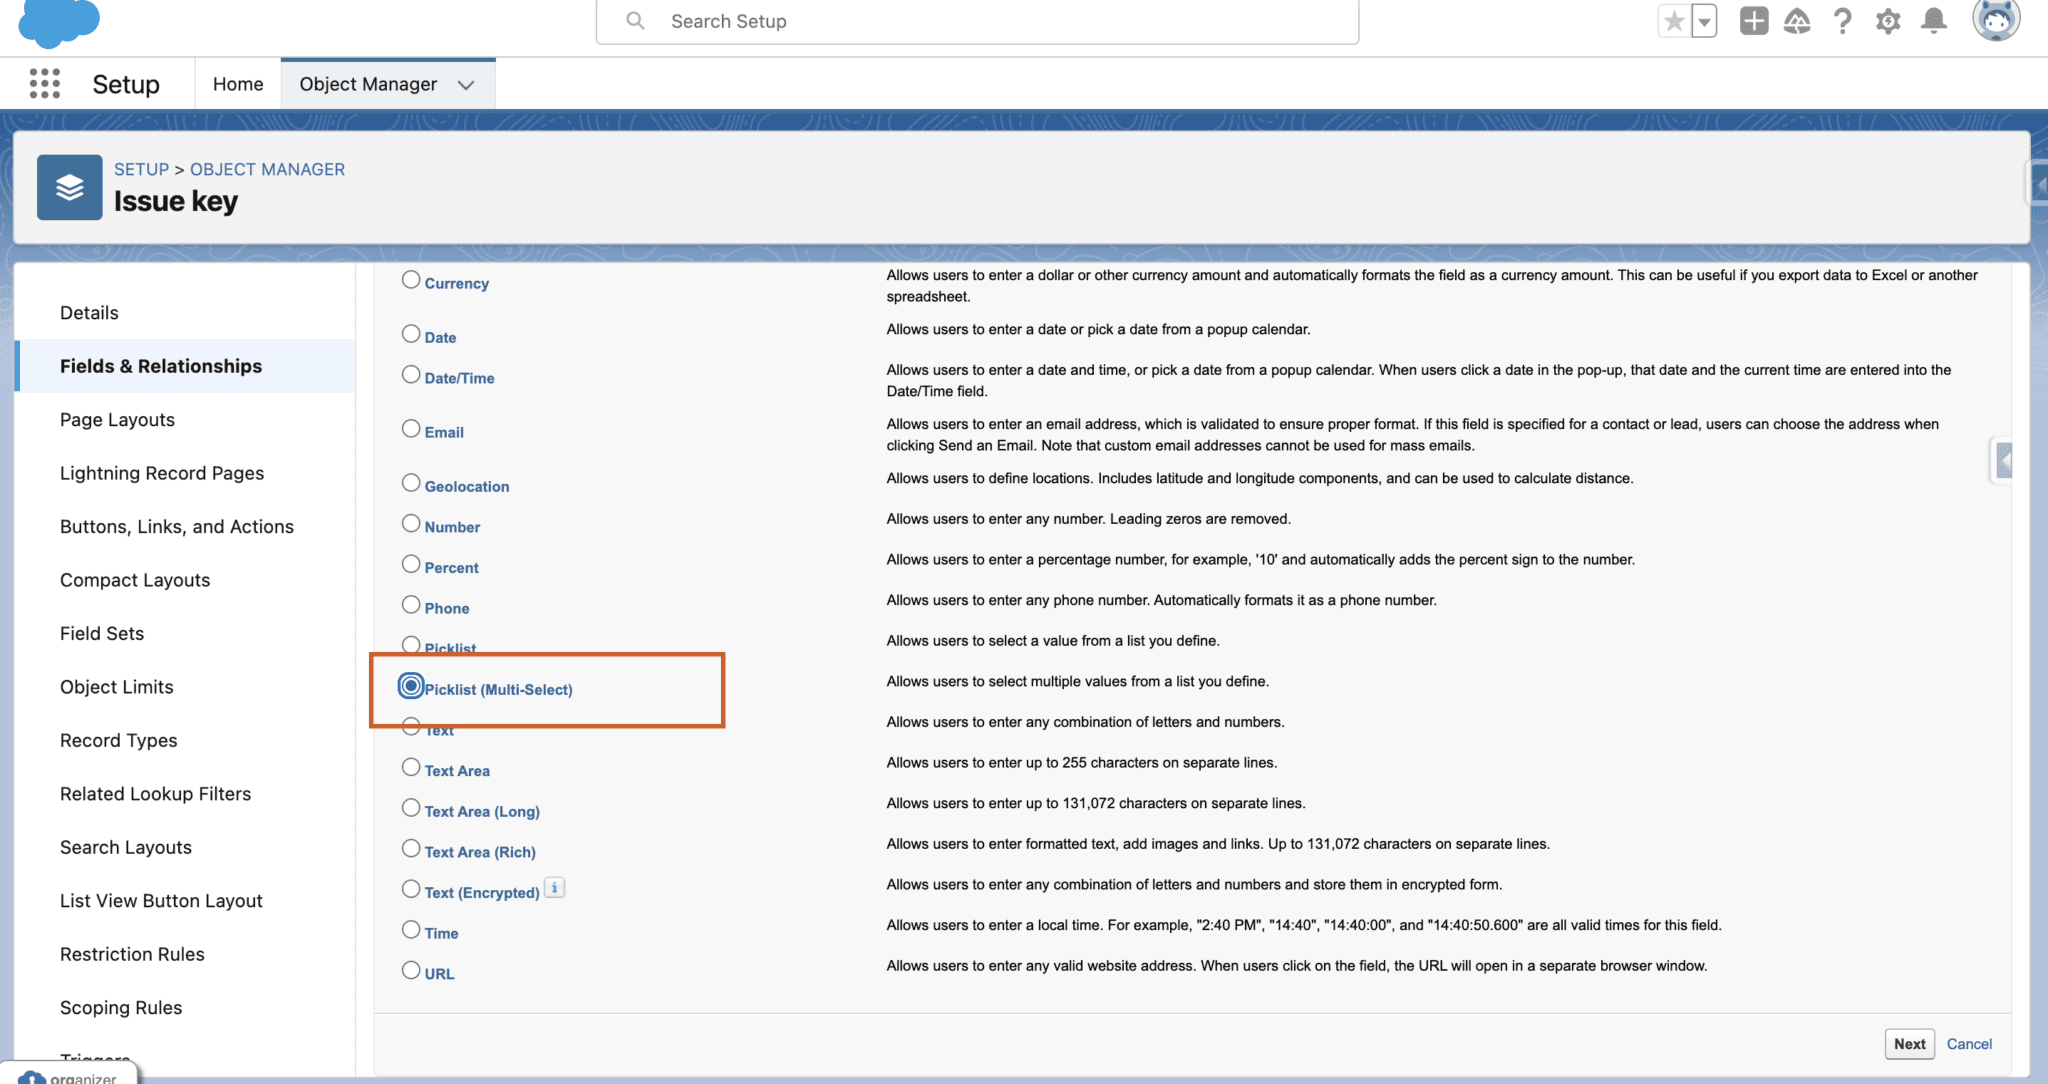Open the Object Manager tab
Screen dimensions: 2048x1084
pos(368,83)
